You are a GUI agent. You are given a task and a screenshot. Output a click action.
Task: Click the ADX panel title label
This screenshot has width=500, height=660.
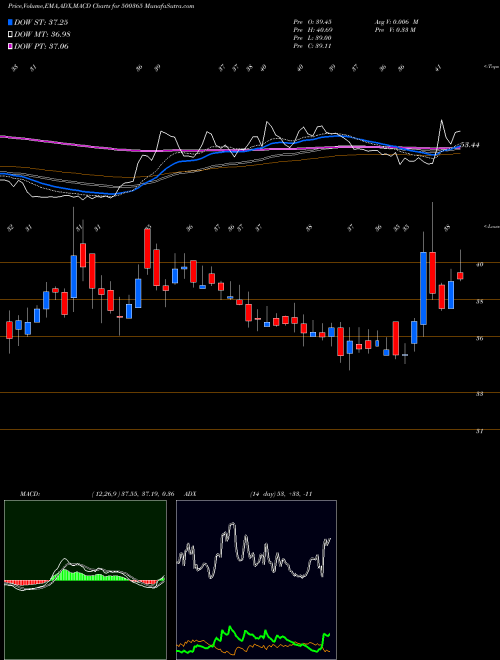tap(191, 494)
